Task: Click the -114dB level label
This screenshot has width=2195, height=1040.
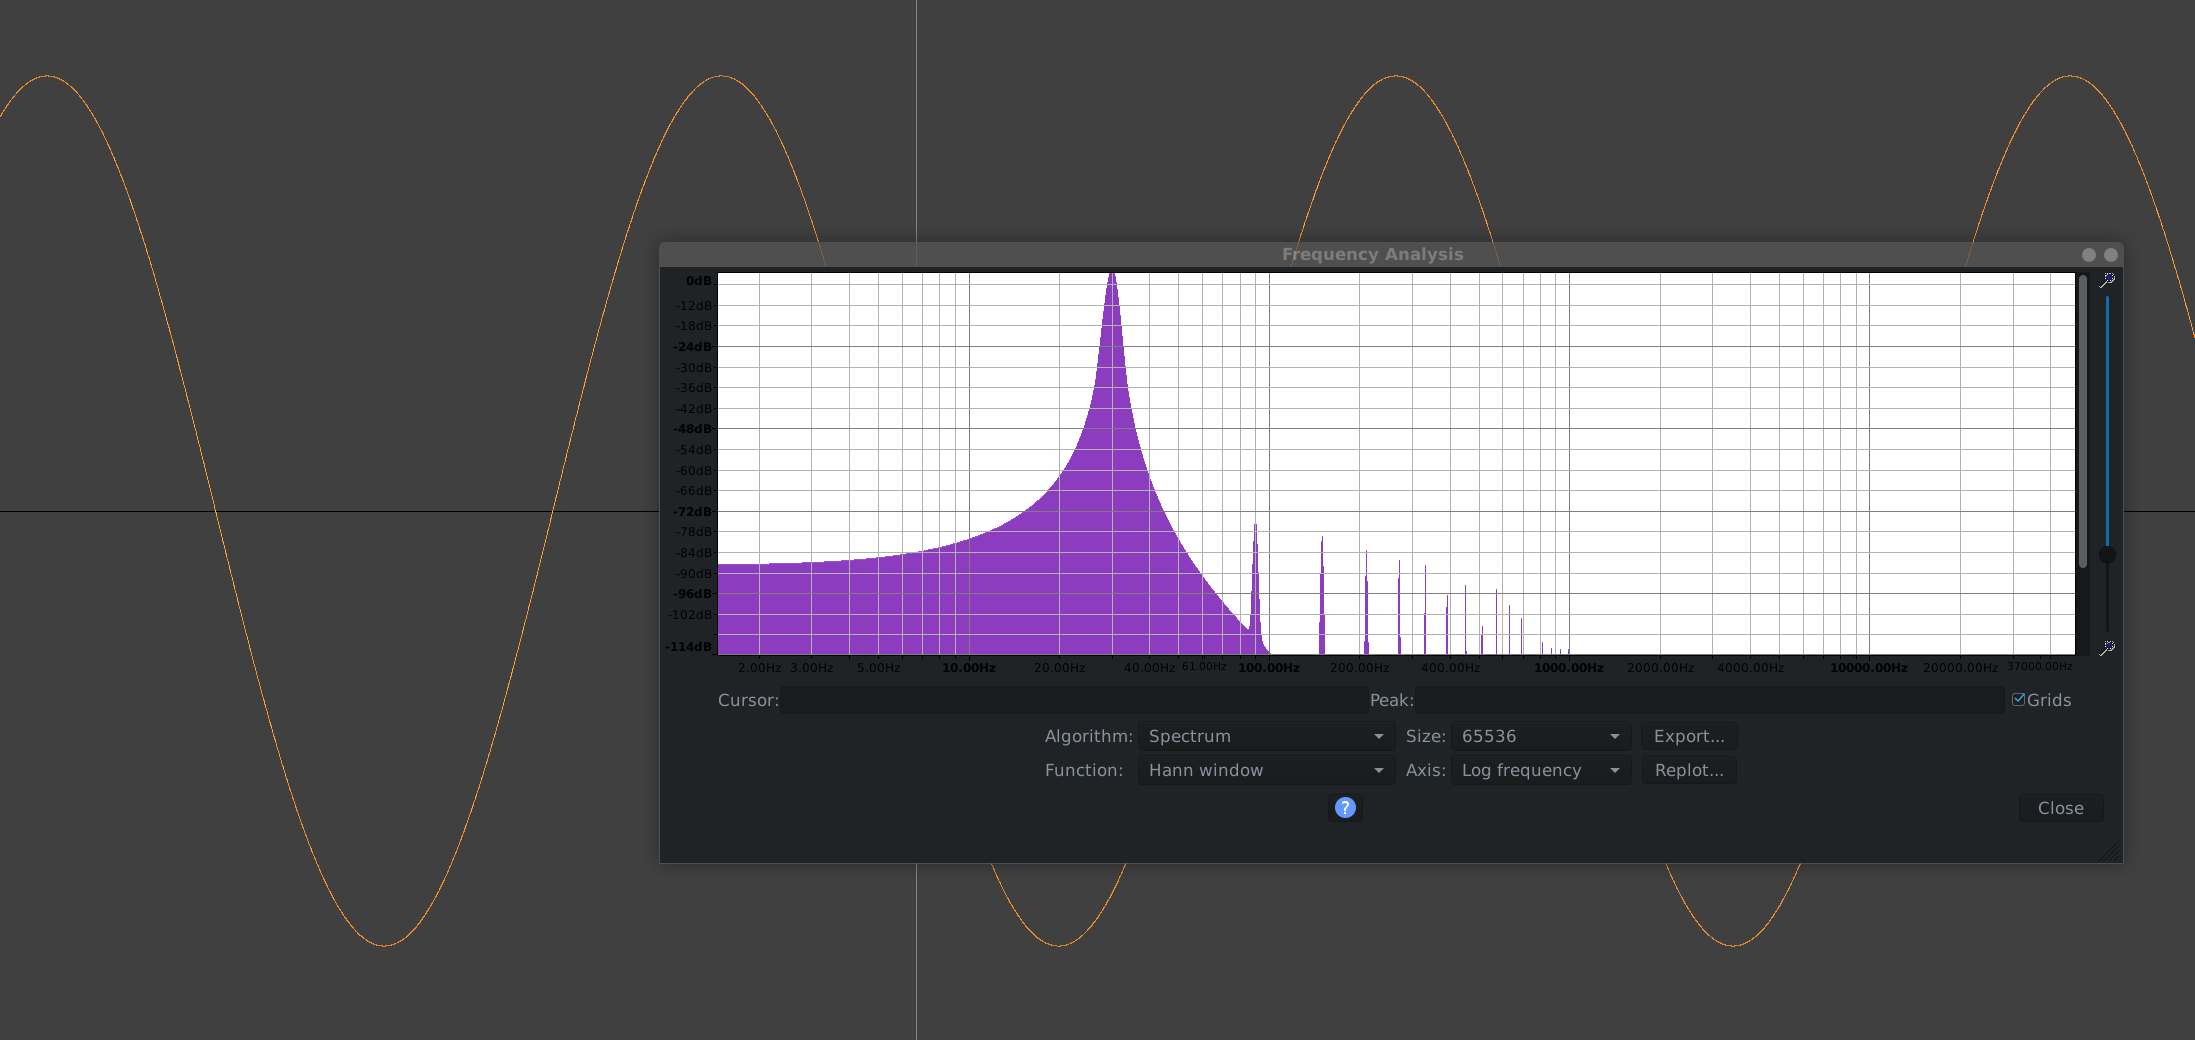Action: pyautogui.click(x=689, y=647)
